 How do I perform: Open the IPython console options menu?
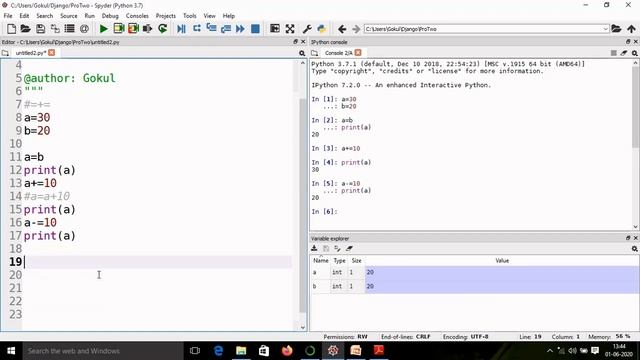pyautogui.click(x=635, y=53)
